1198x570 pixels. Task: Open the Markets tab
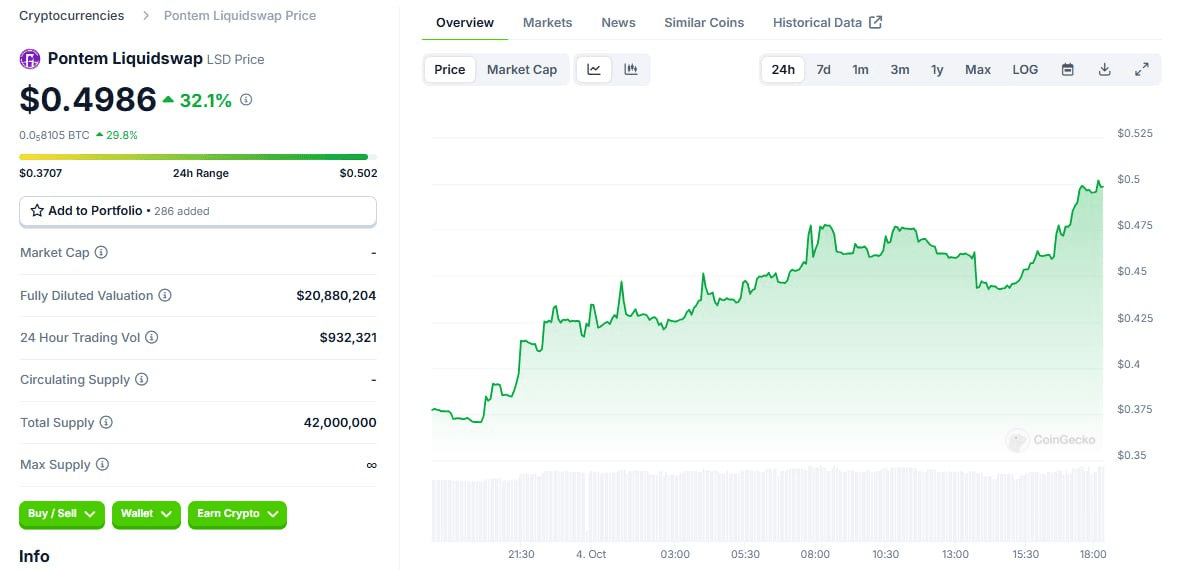point(547,23)
